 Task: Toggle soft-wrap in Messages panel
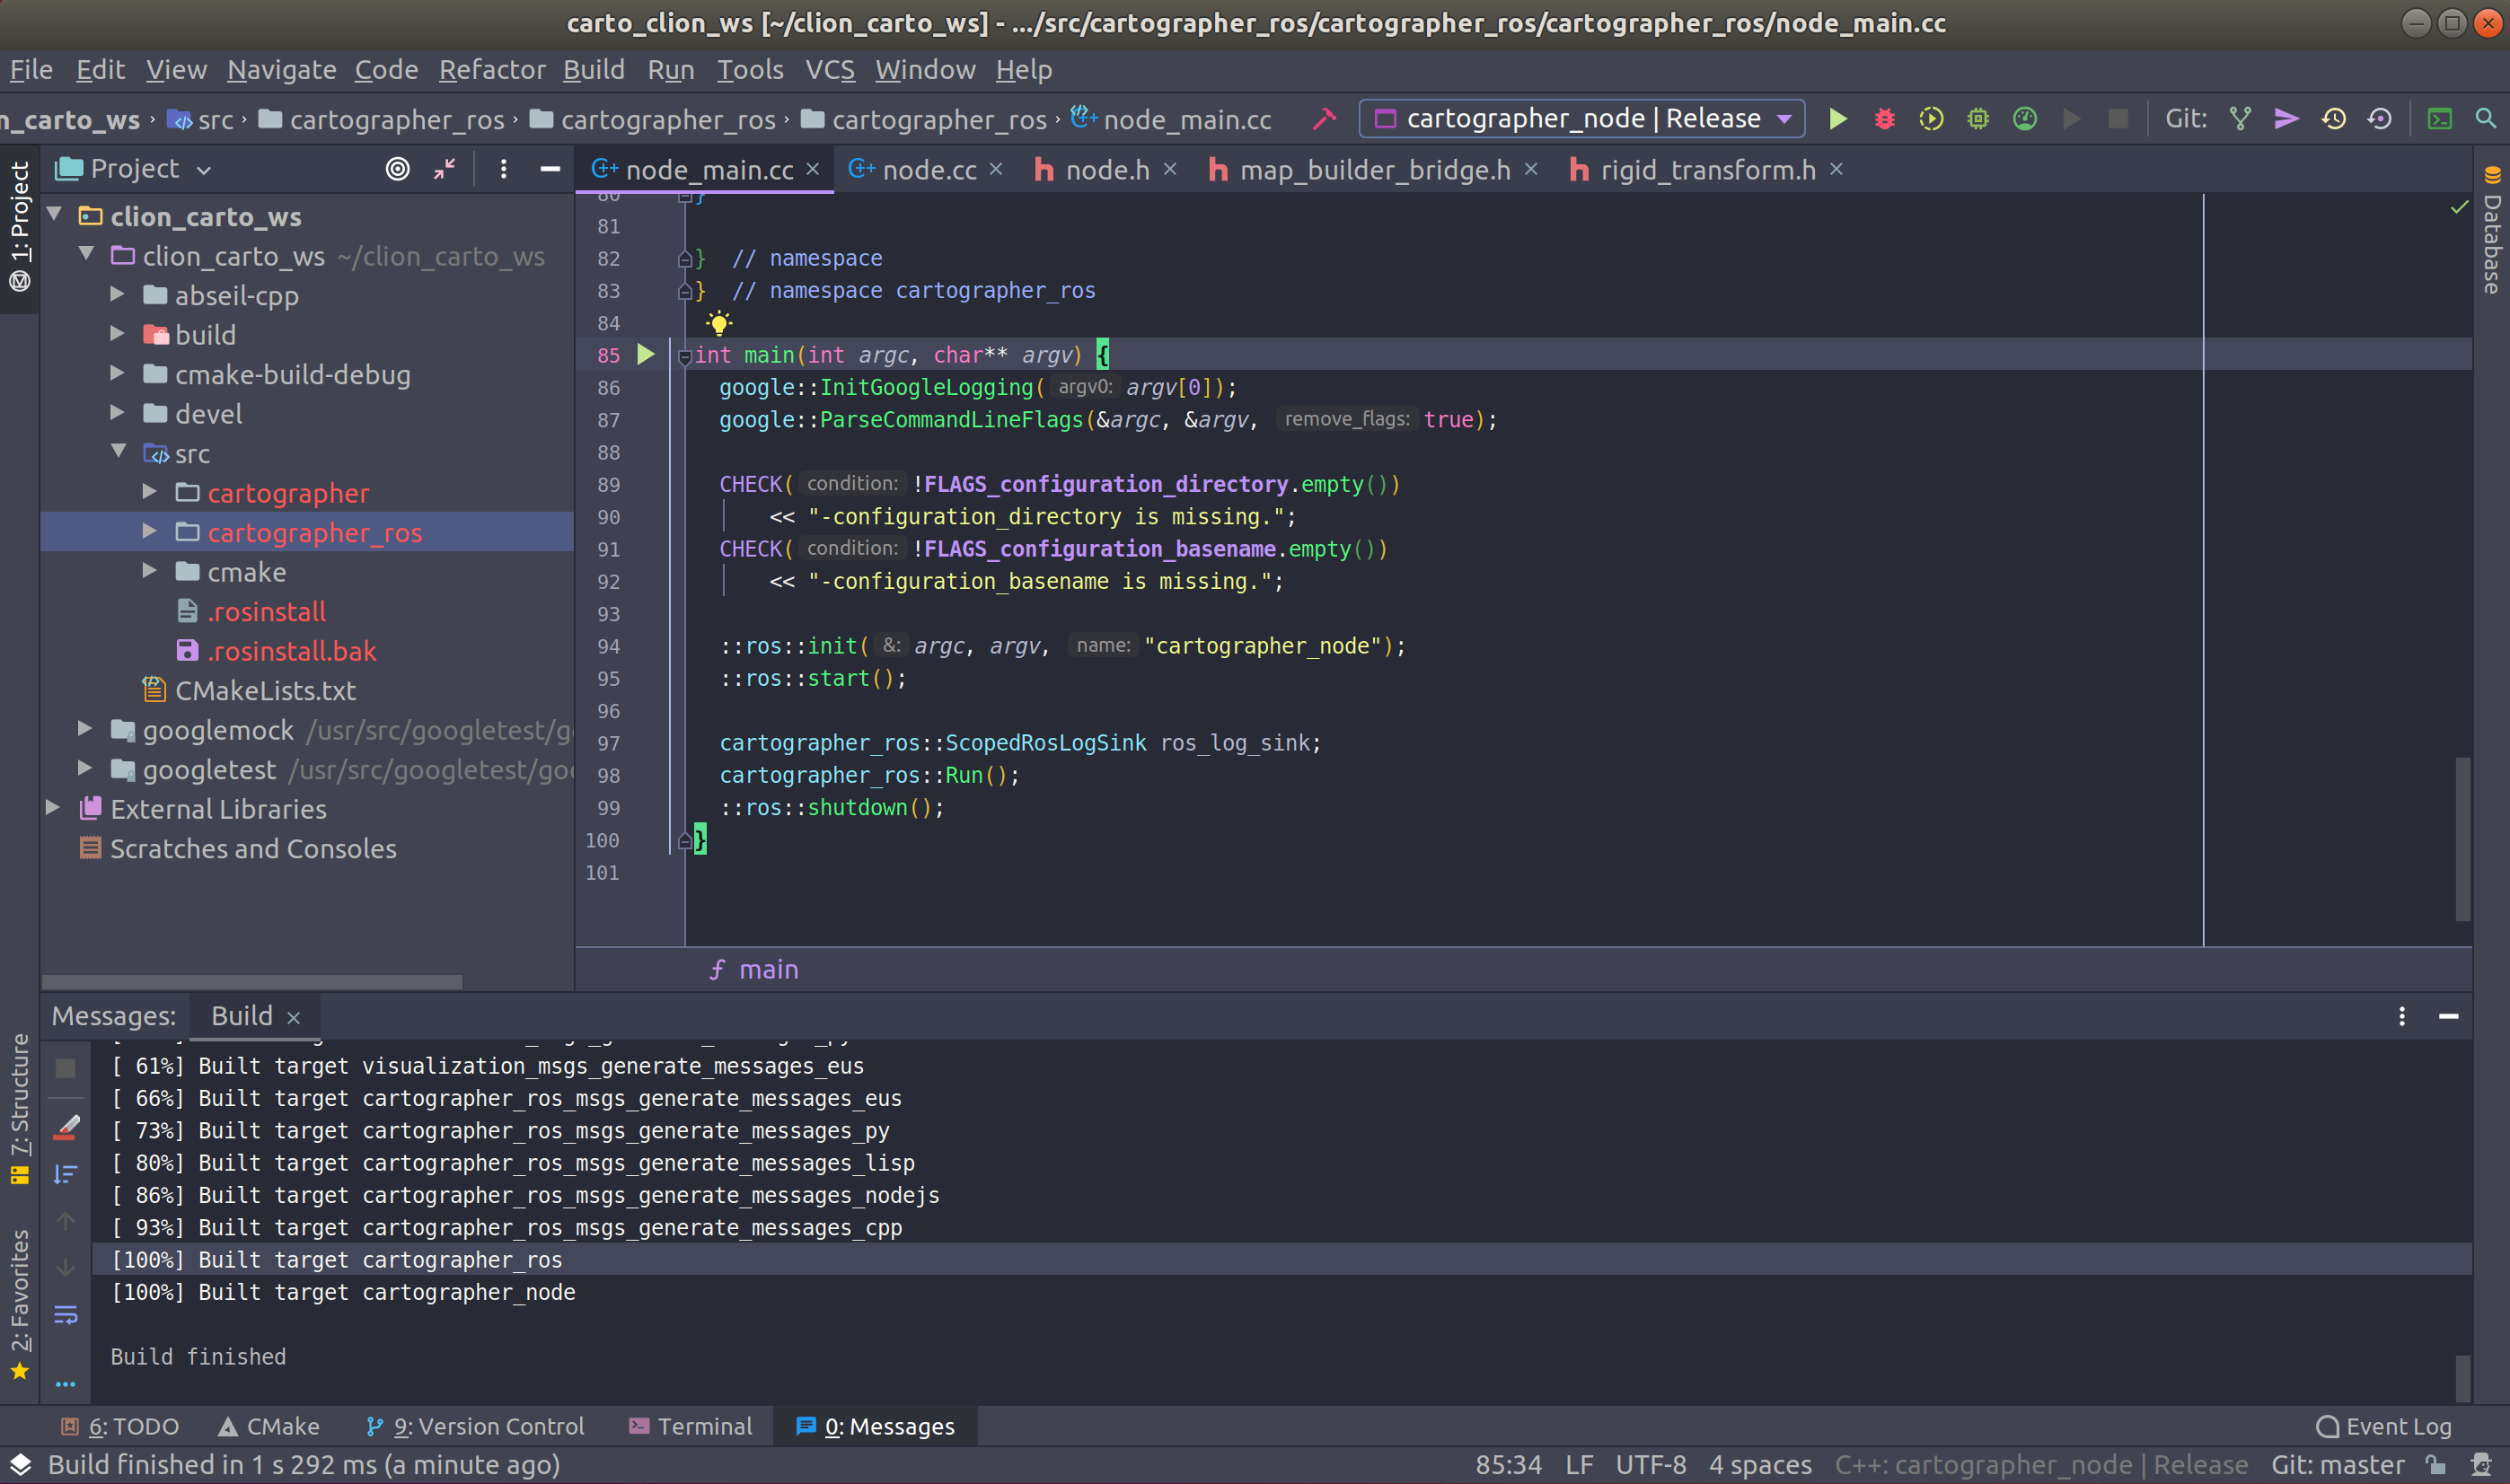(x=66, y=1314)
